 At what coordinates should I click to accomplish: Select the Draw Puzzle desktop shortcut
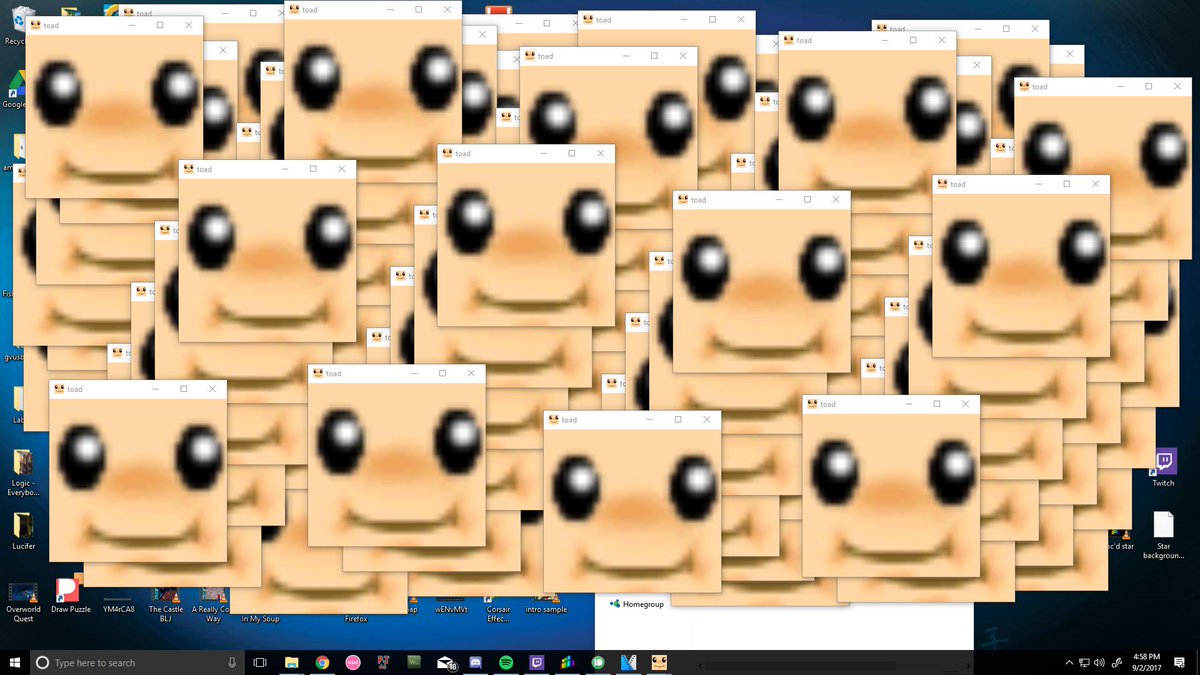pos(70,596)
